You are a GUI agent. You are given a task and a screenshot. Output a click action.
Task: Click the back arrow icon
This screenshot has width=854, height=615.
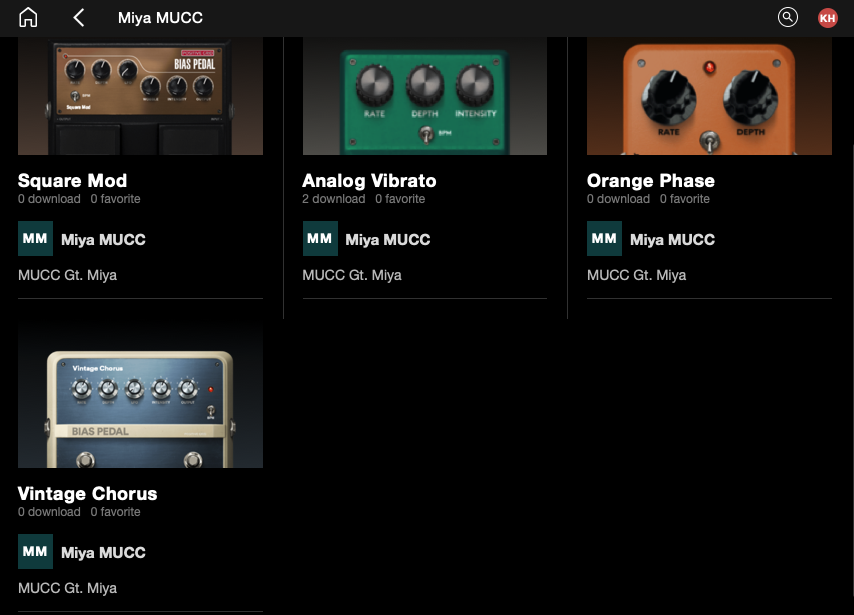pyautogui.click(x=78, y=17)
